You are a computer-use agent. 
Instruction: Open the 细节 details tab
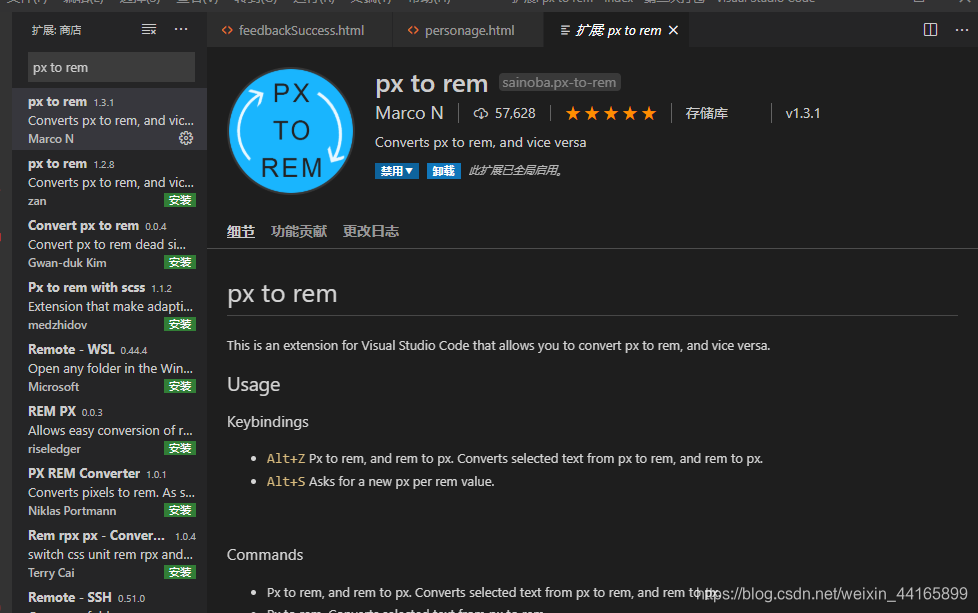tap(241, 232)
